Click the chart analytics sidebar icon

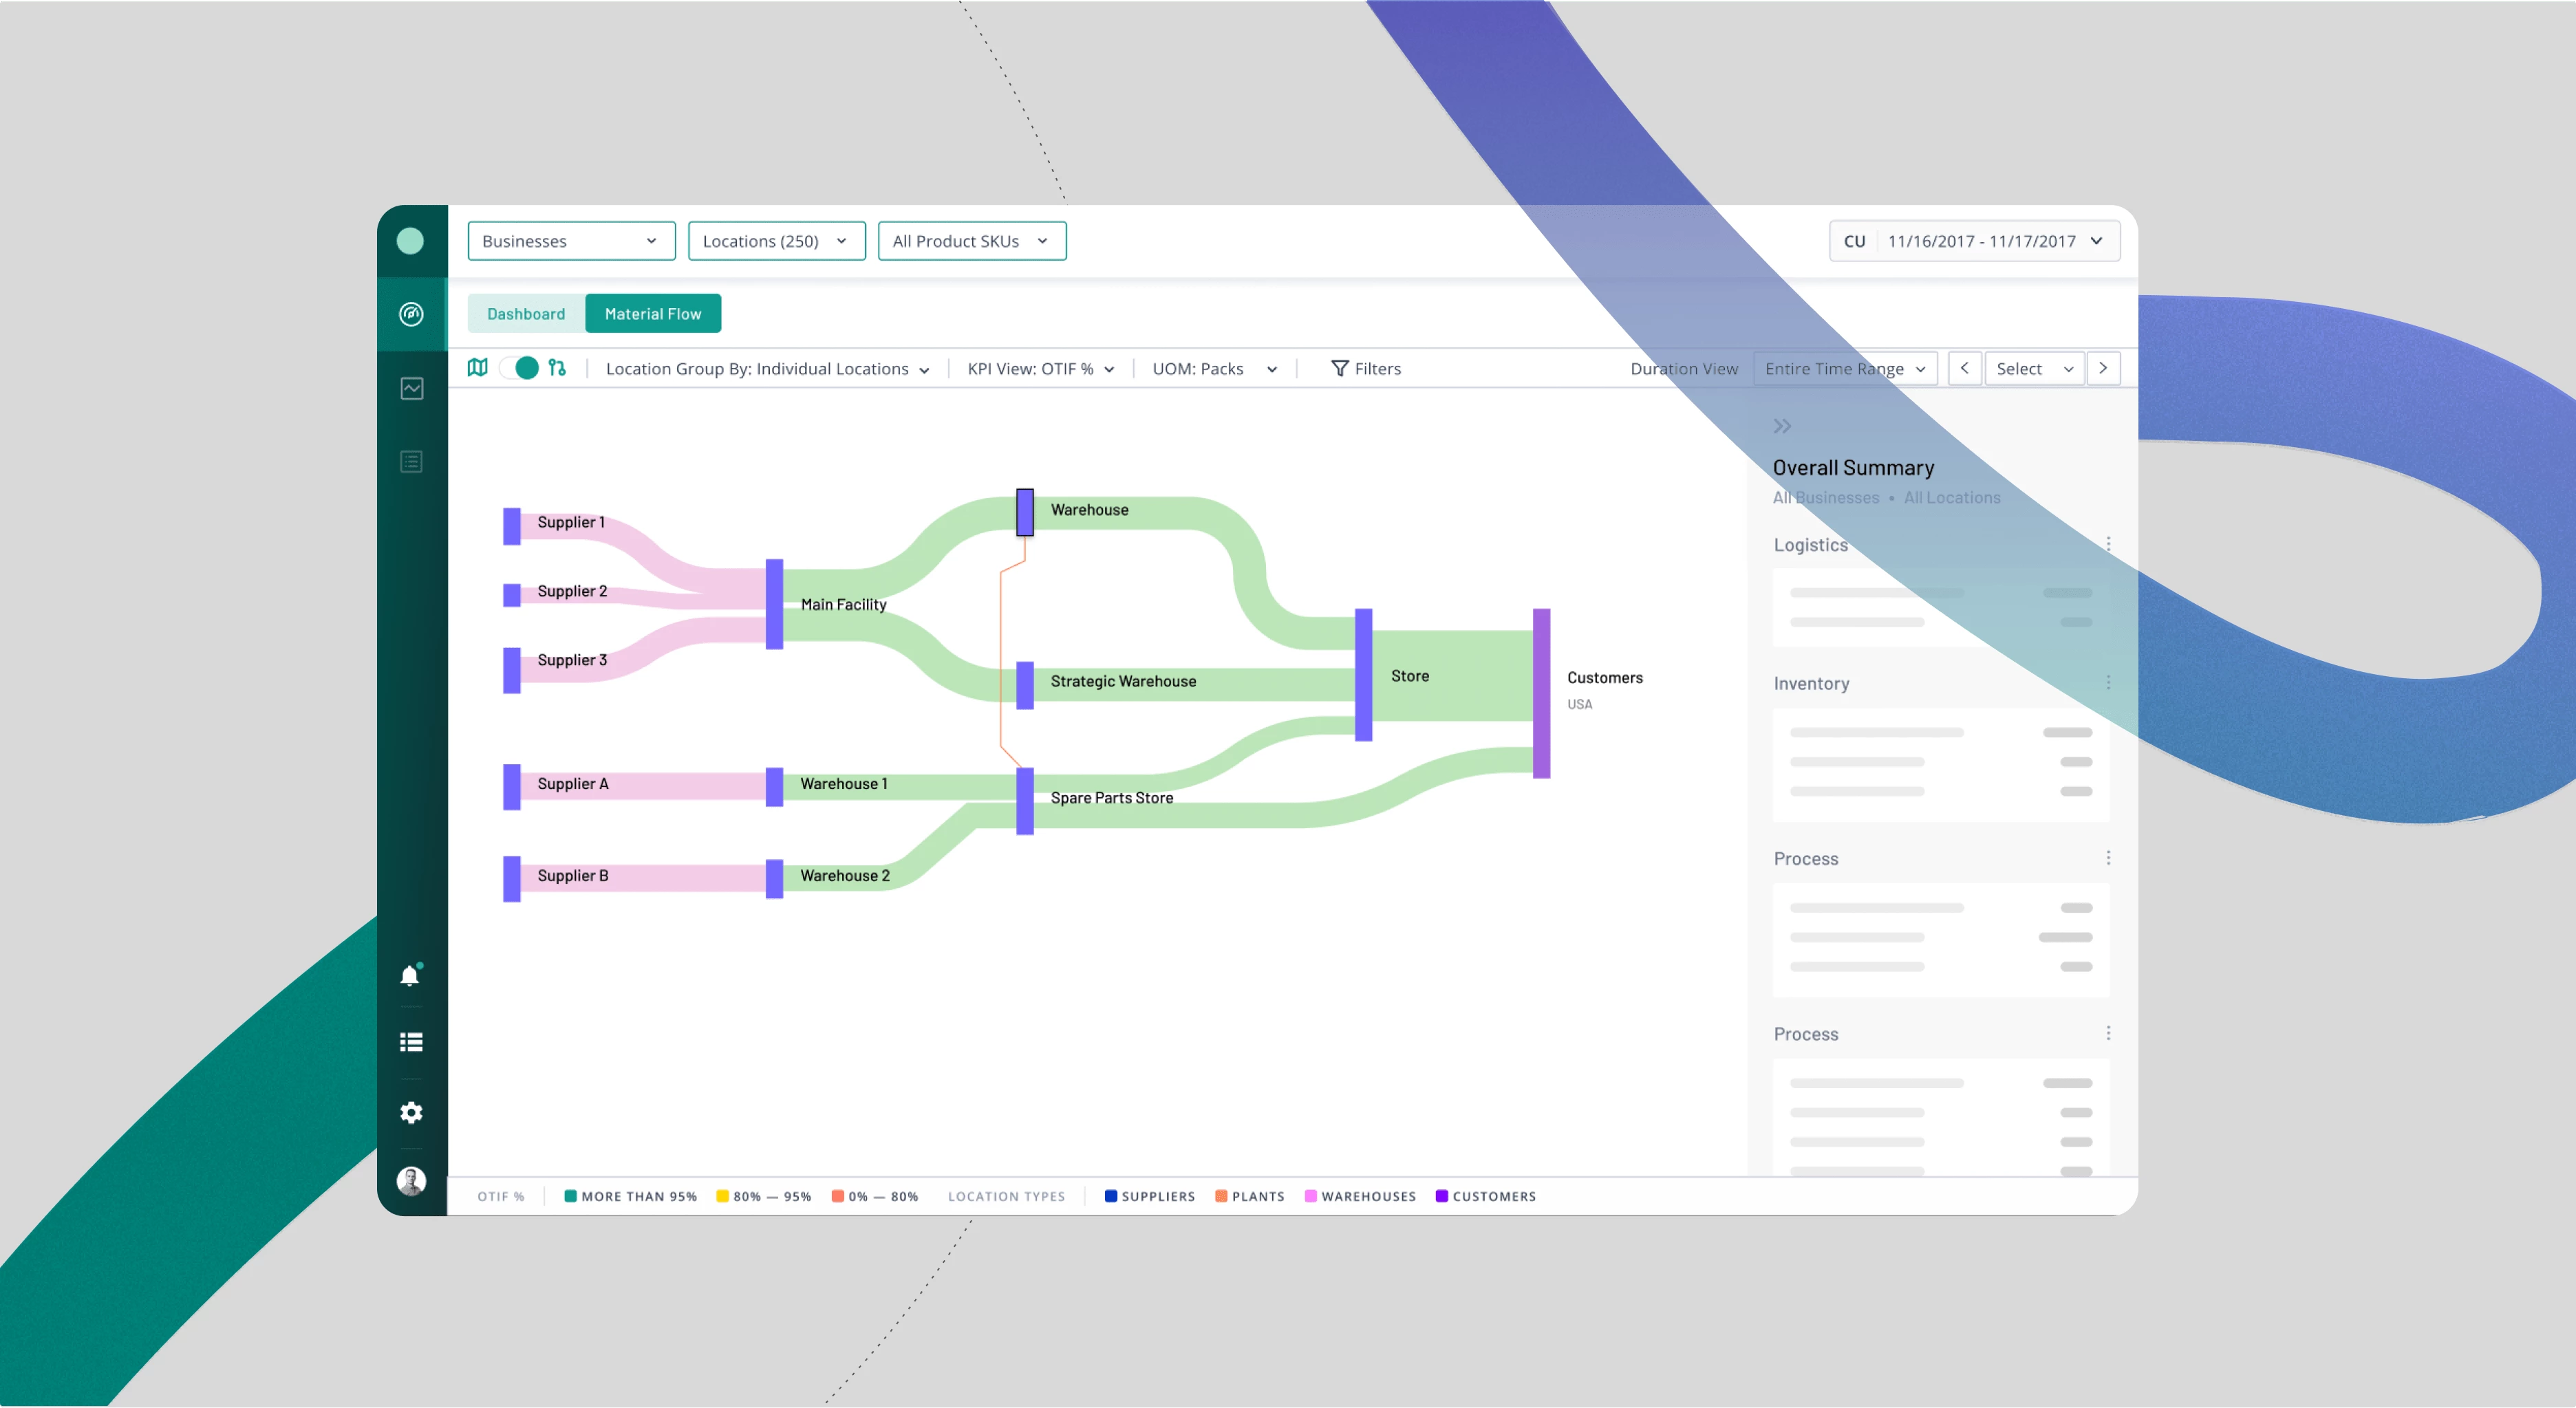point(411,388)
